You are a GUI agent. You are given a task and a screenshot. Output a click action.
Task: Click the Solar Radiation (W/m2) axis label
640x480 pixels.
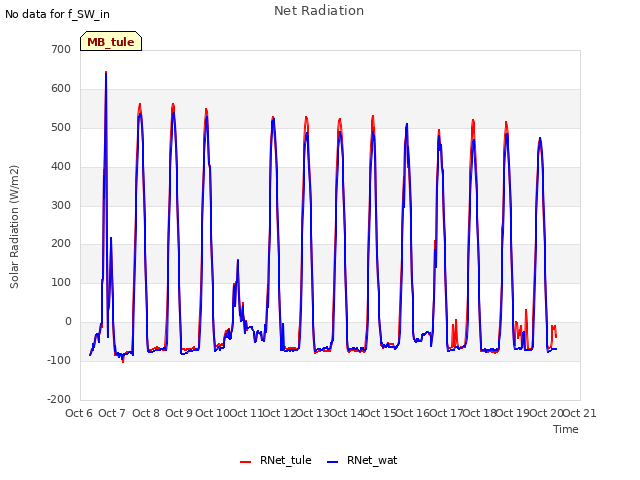14,227
